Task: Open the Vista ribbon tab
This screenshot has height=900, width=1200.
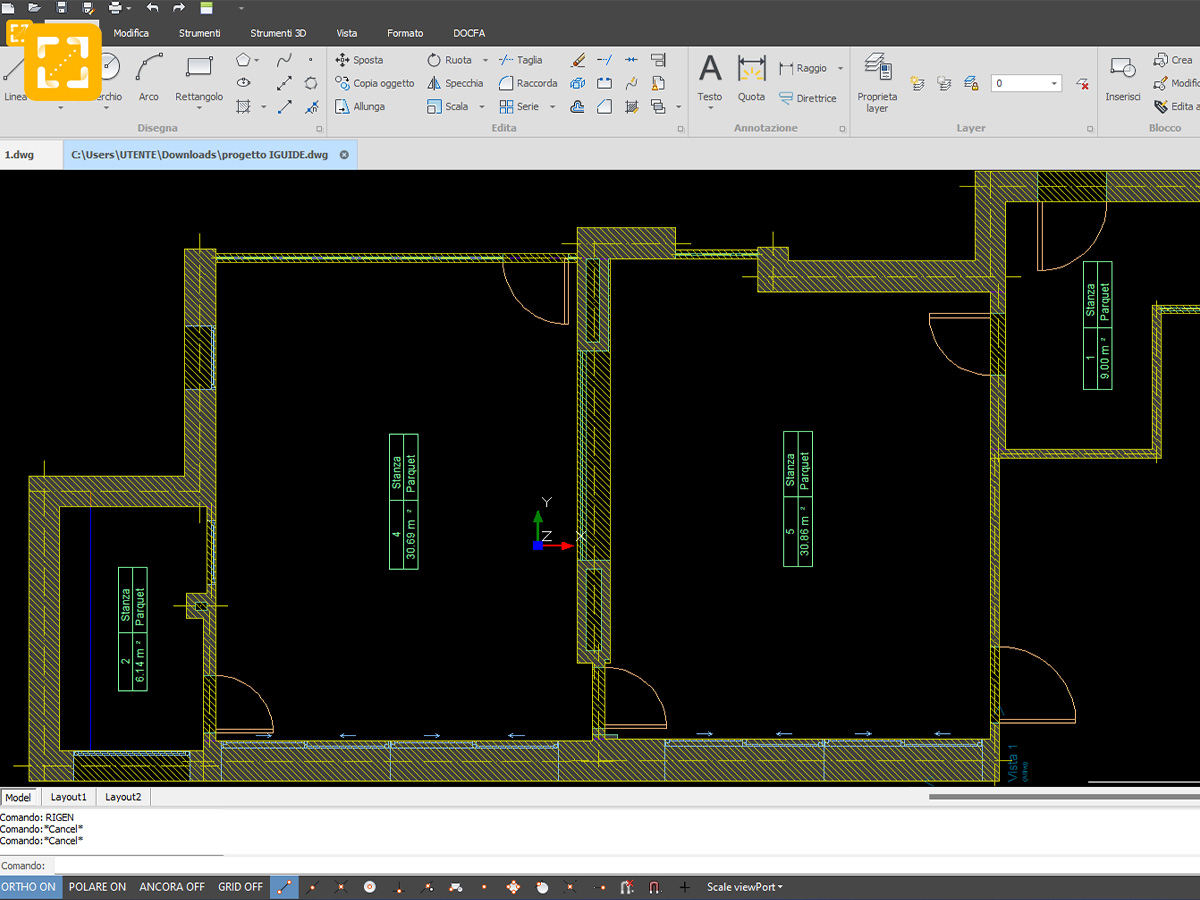Action: (347, 33)
